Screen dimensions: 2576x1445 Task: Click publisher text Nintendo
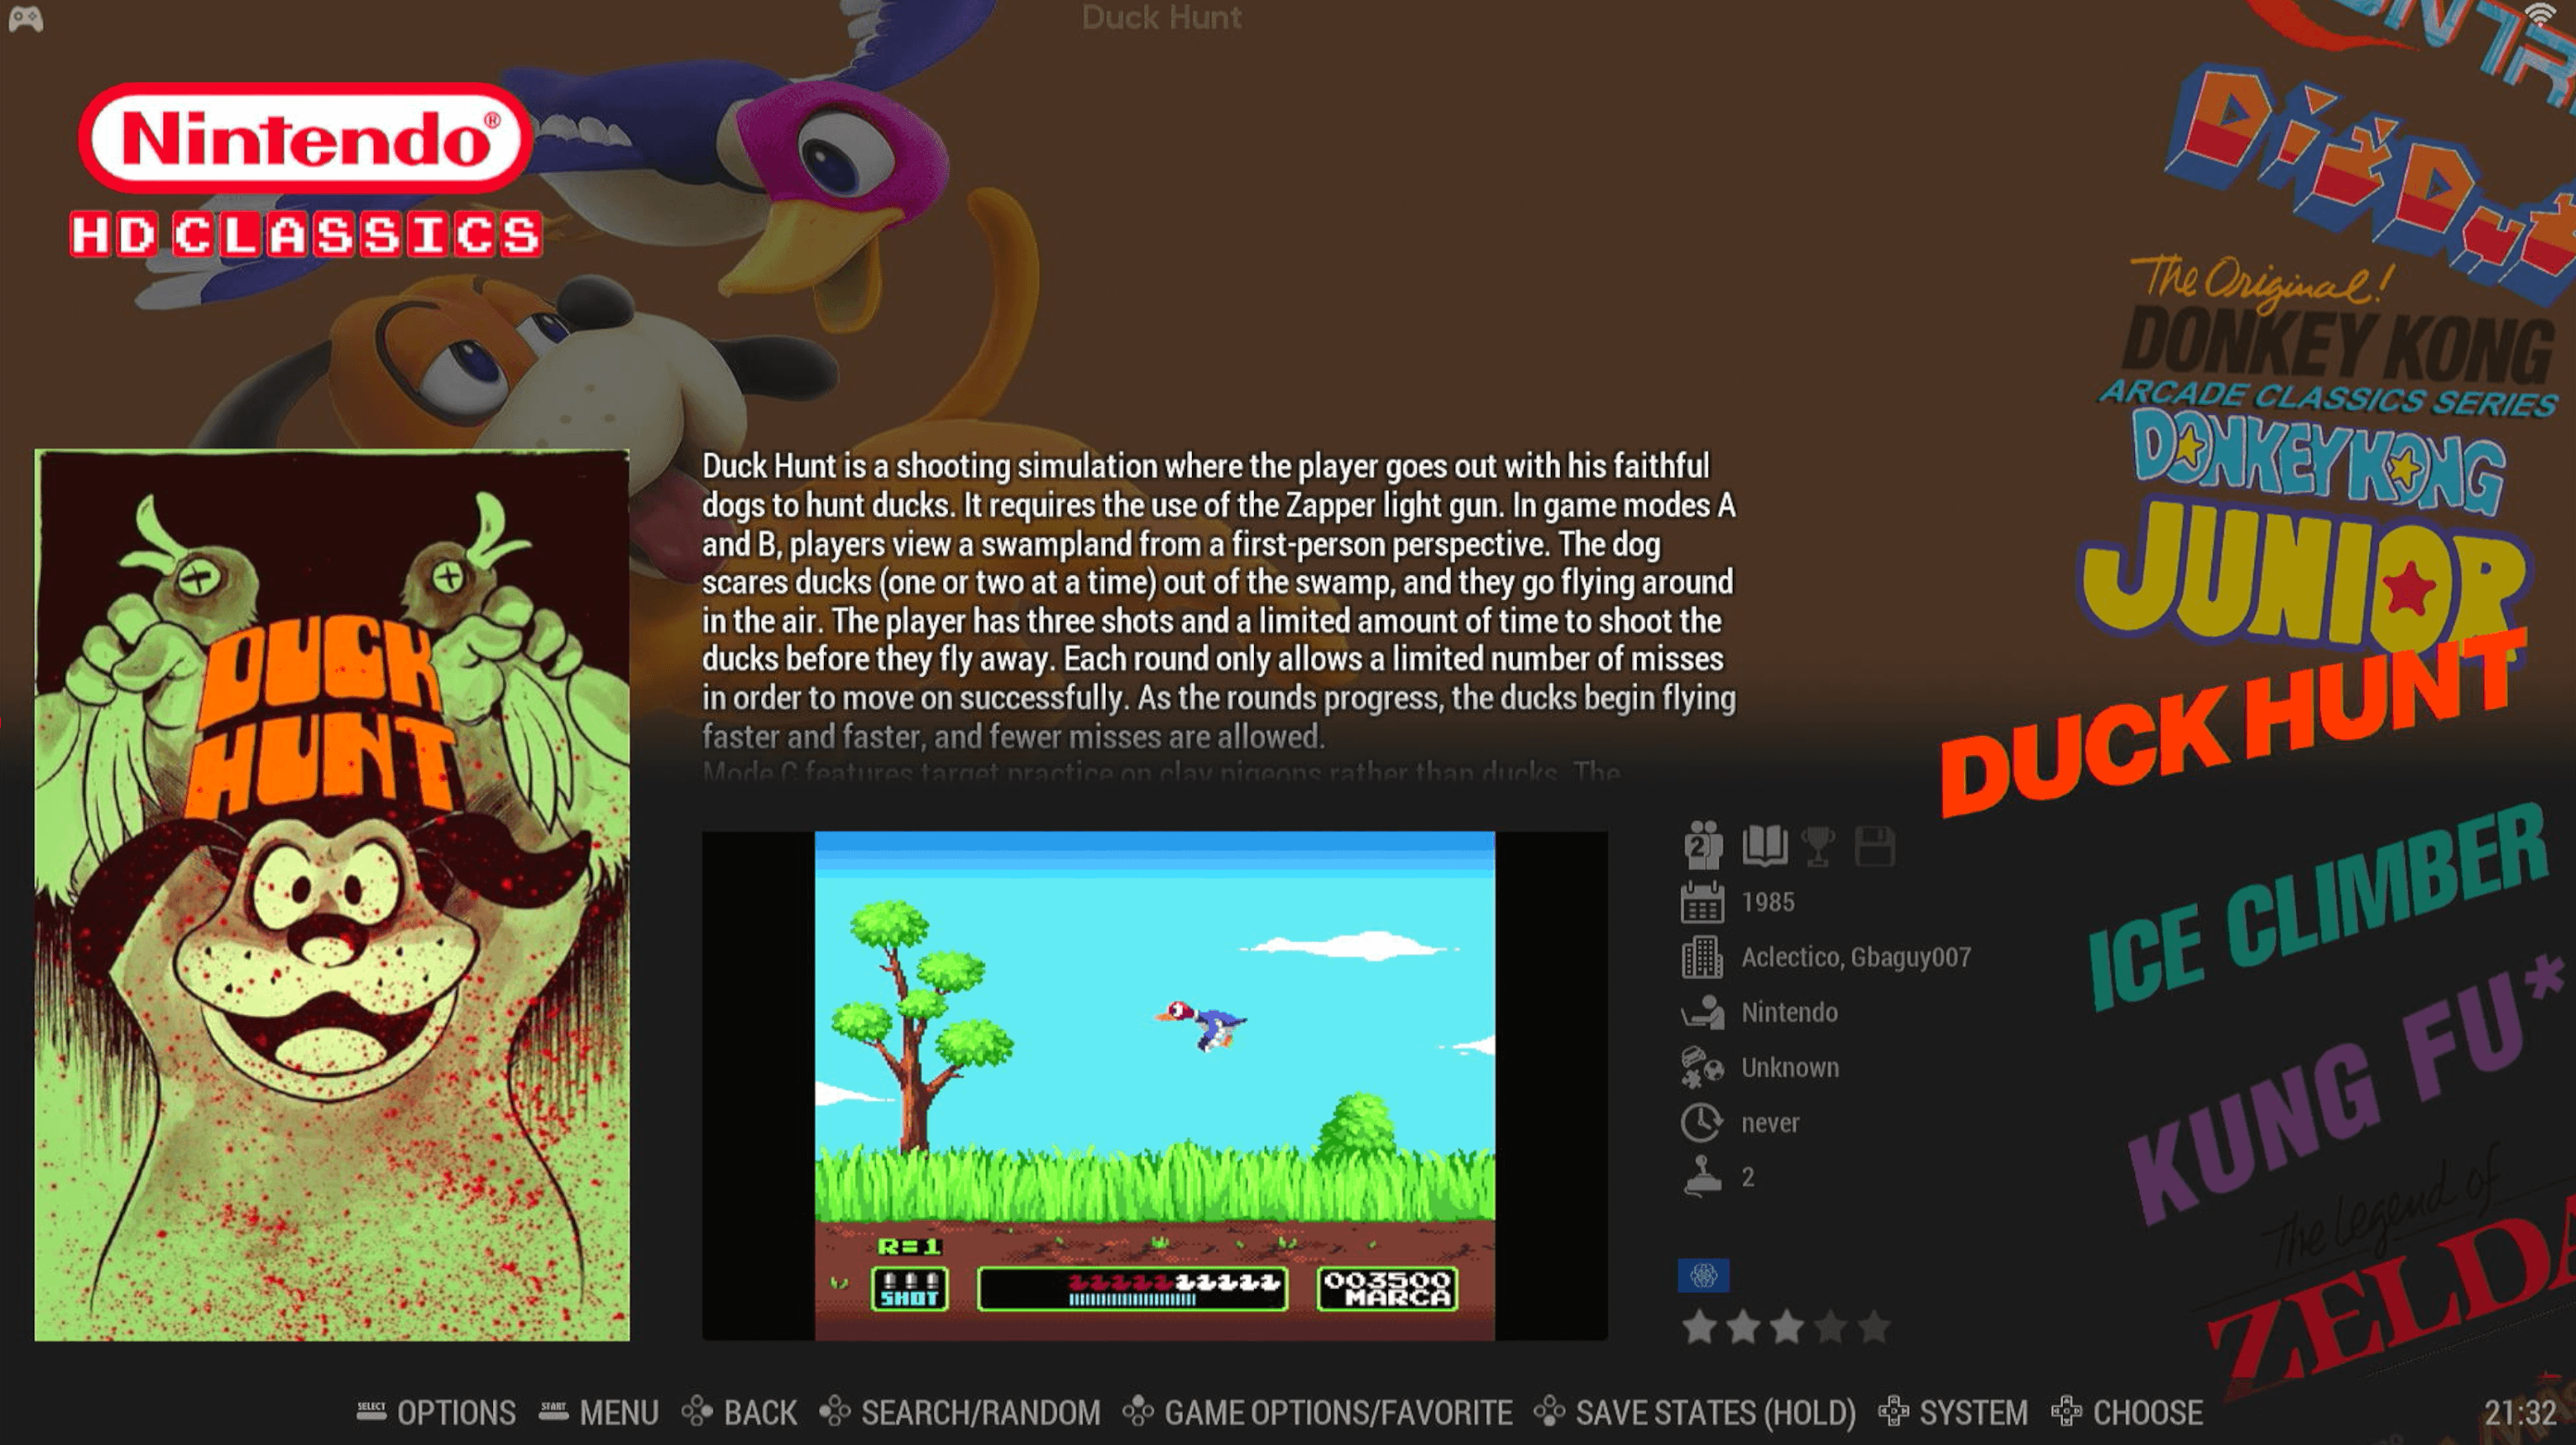[1789, 1012]
